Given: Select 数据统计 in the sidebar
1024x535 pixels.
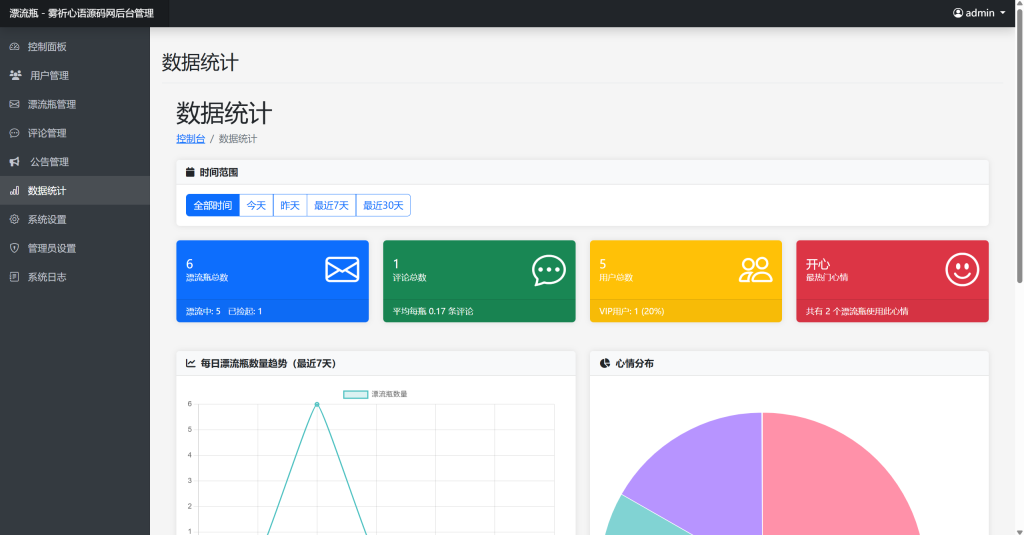Looking at the screenshot, I should 75,190.
